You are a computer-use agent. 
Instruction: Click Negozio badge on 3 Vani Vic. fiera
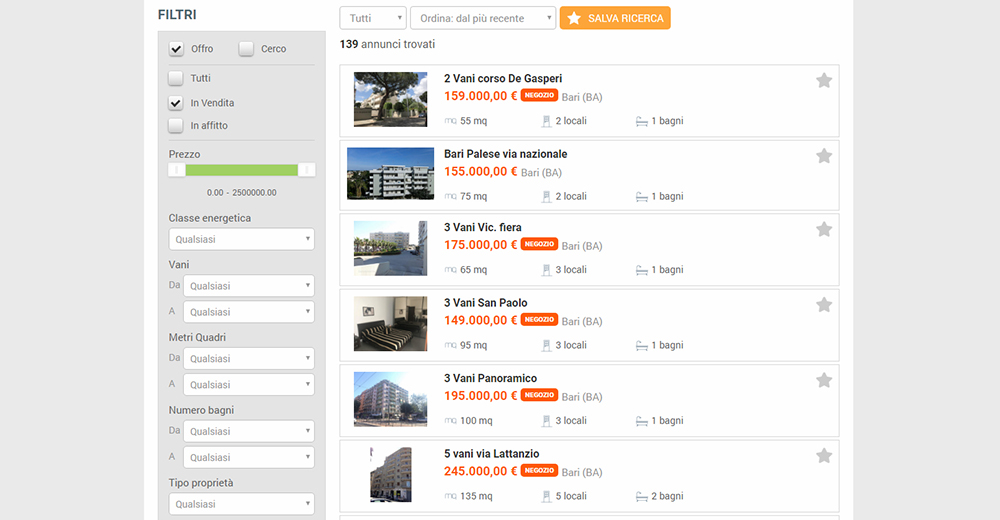tap(540, 244)
